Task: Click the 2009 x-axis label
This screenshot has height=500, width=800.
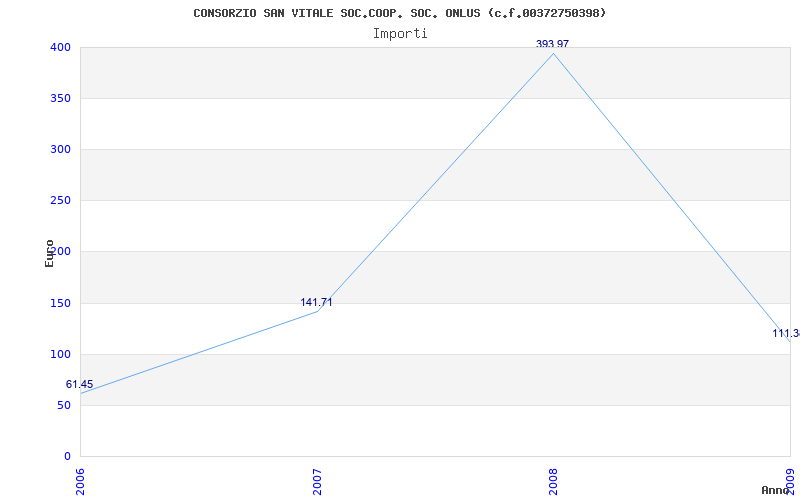Action: [x=790, y=482]
